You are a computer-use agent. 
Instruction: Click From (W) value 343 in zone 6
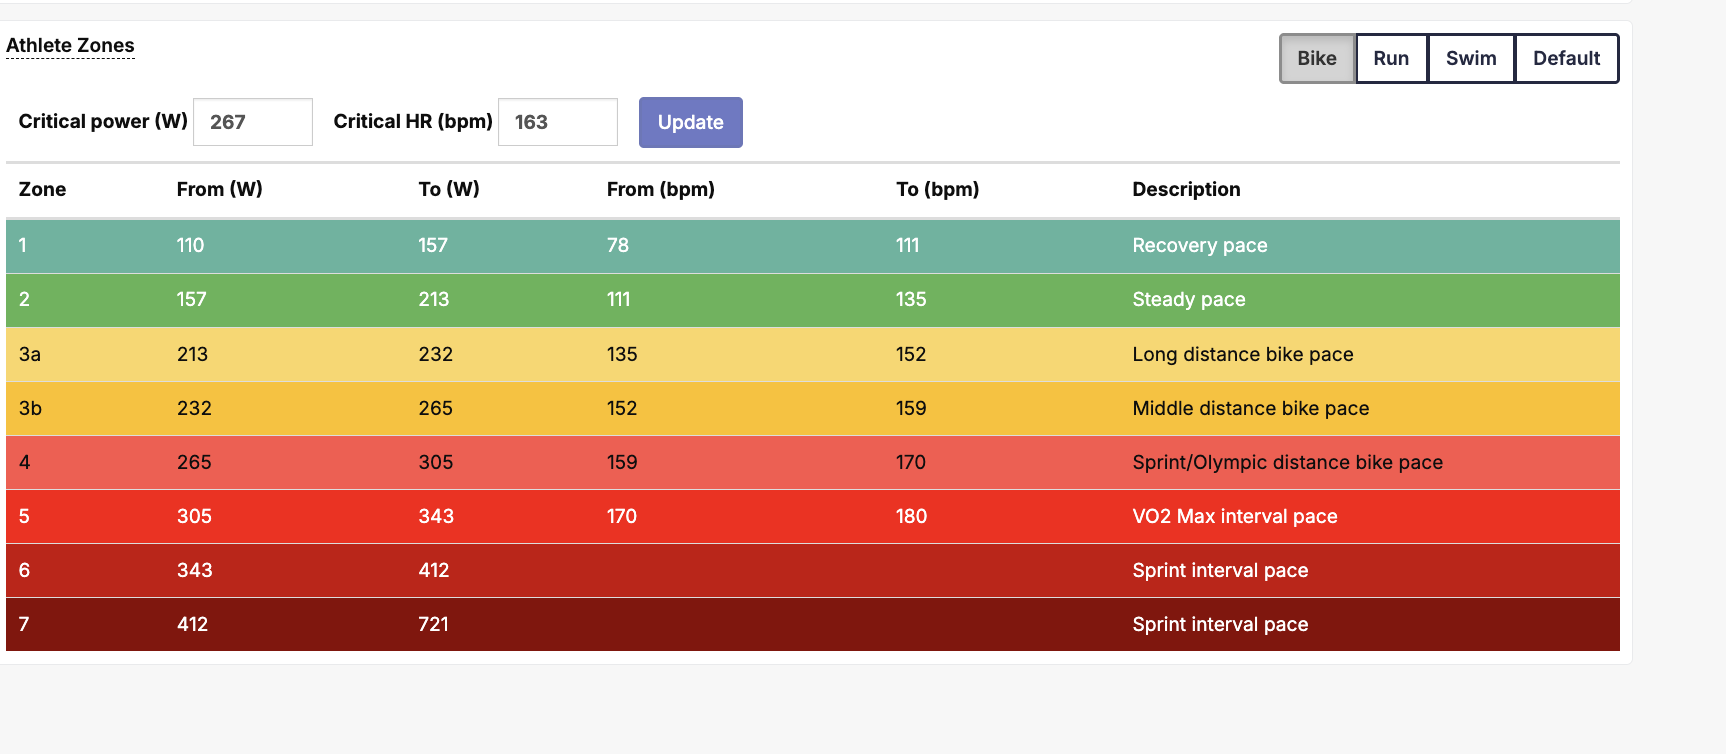(x=195, y=570)
